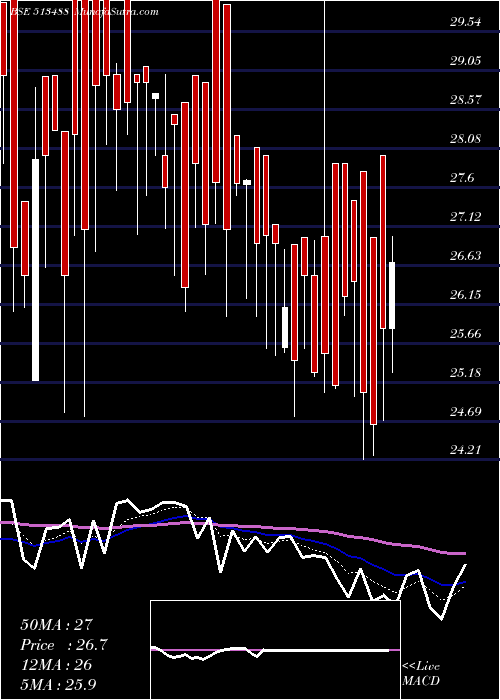Click the tall white candlestick near the left

click(35, 270)
